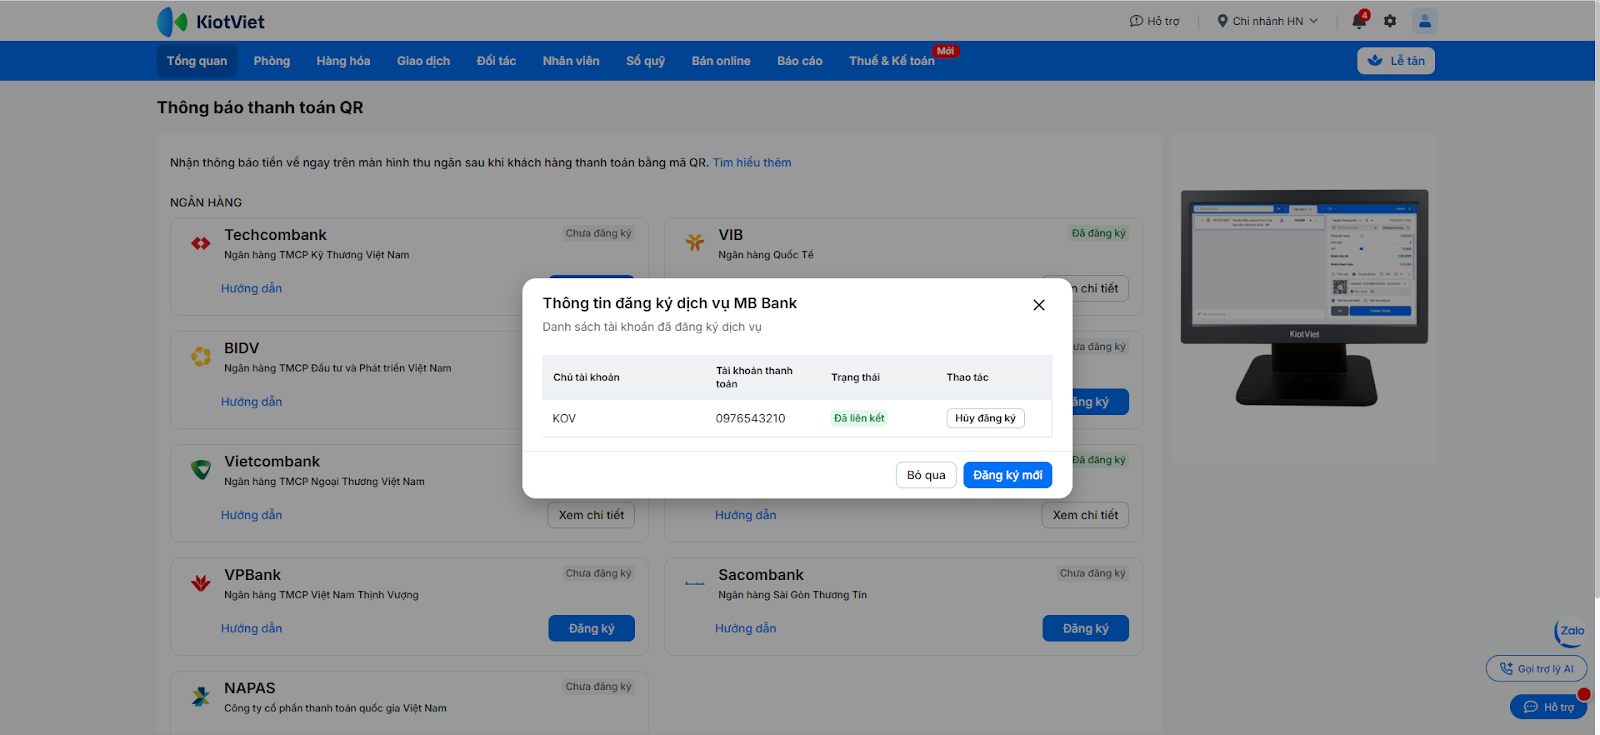Open the Phòng menu
The image size is (1600, 735).
click(272, 61)
